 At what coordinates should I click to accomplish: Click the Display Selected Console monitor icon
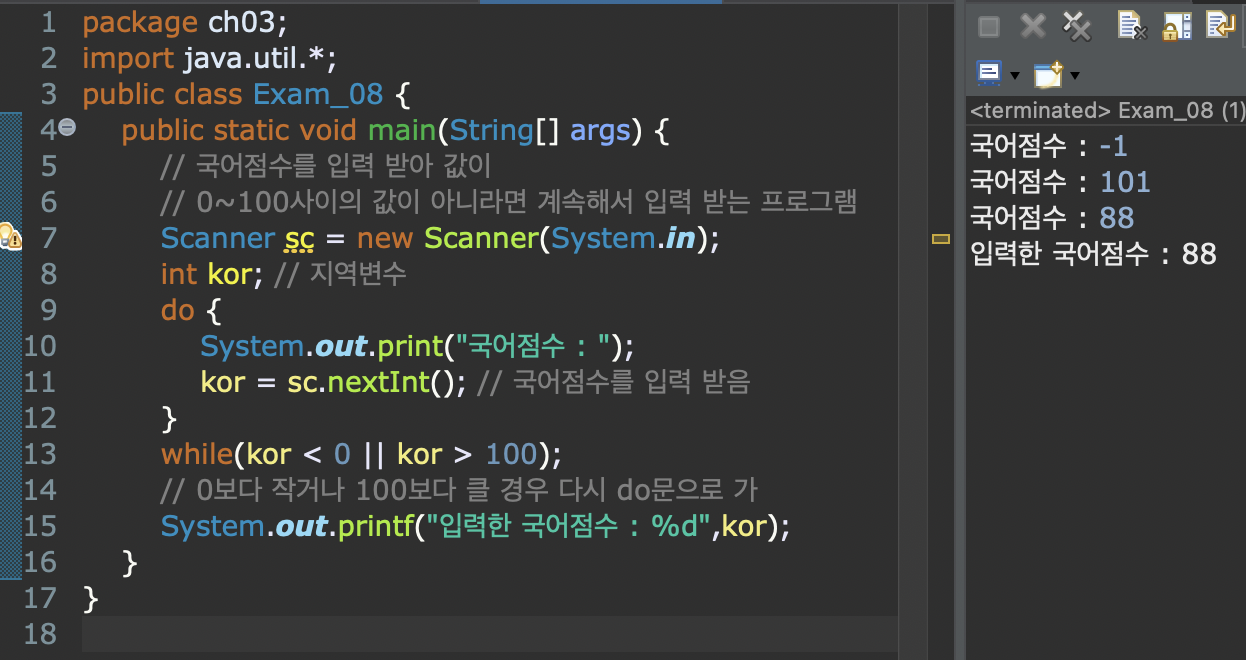989,73
